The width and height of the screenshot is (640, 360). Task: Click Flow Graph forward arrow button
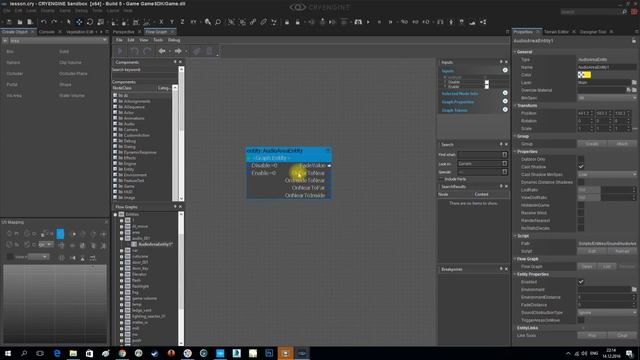click(x=178, y=51)
